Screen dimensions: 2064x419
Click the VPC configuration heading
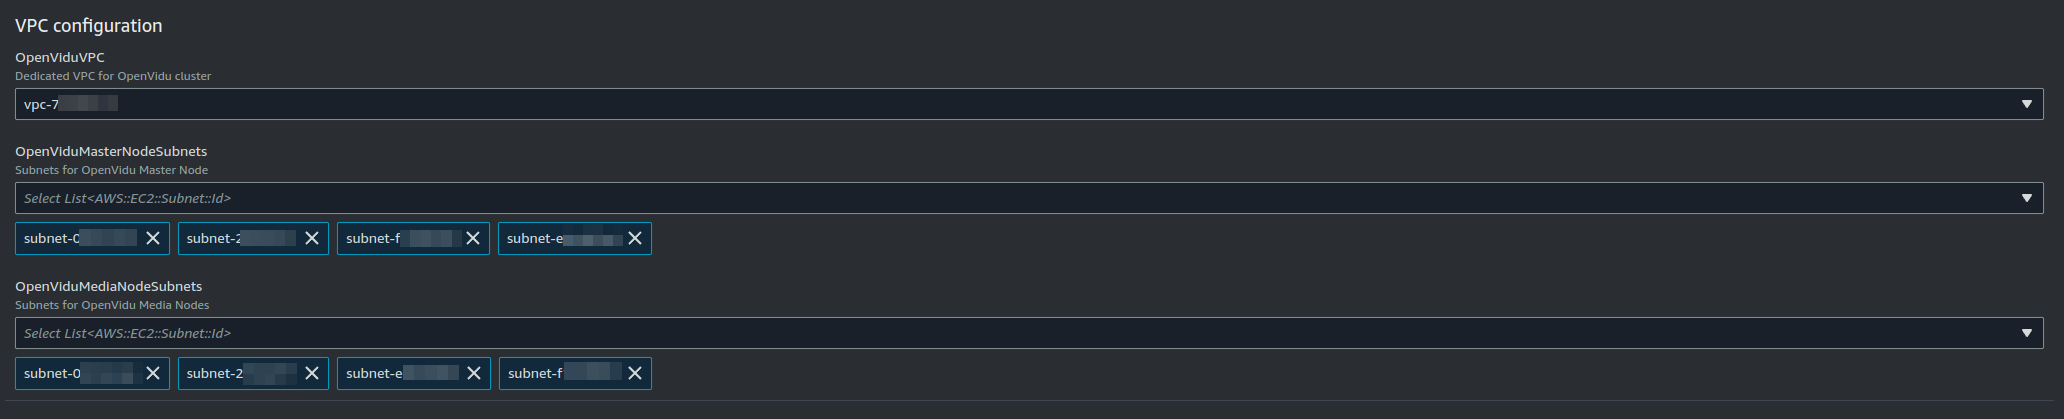89,26
